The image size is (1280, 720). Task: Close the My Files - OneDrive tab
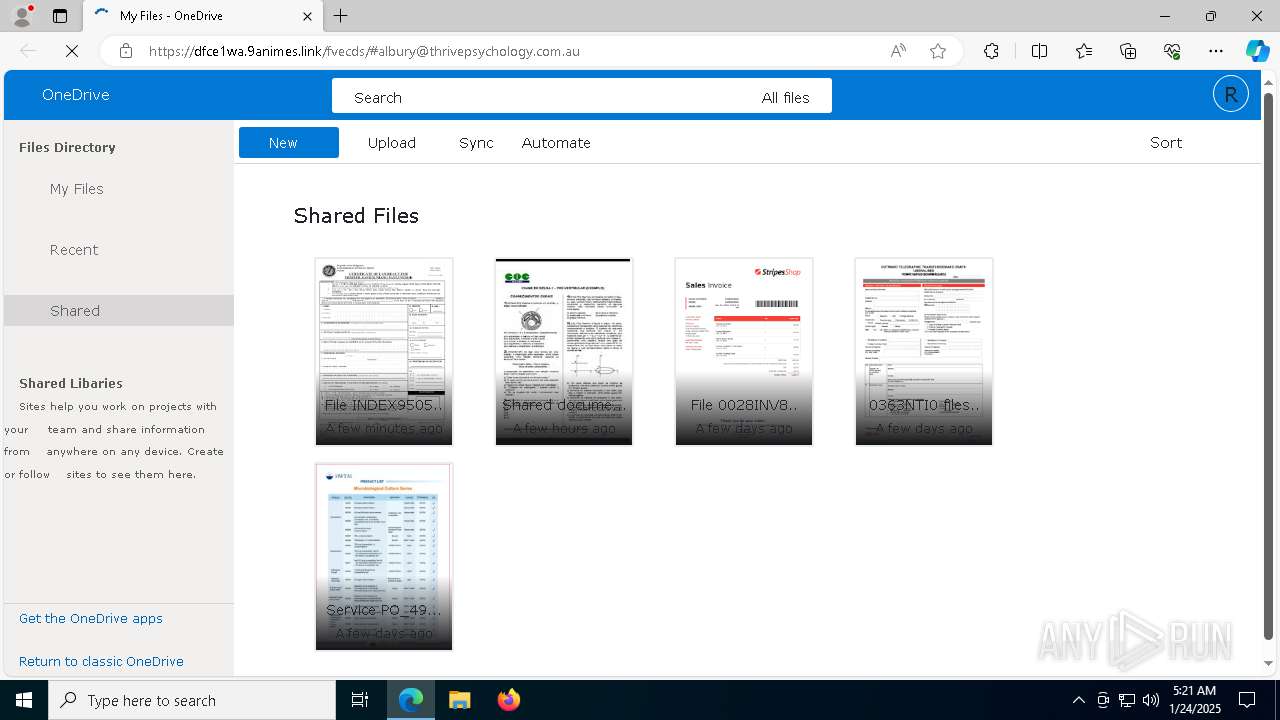pyautogui.click(x=308, y=16)
